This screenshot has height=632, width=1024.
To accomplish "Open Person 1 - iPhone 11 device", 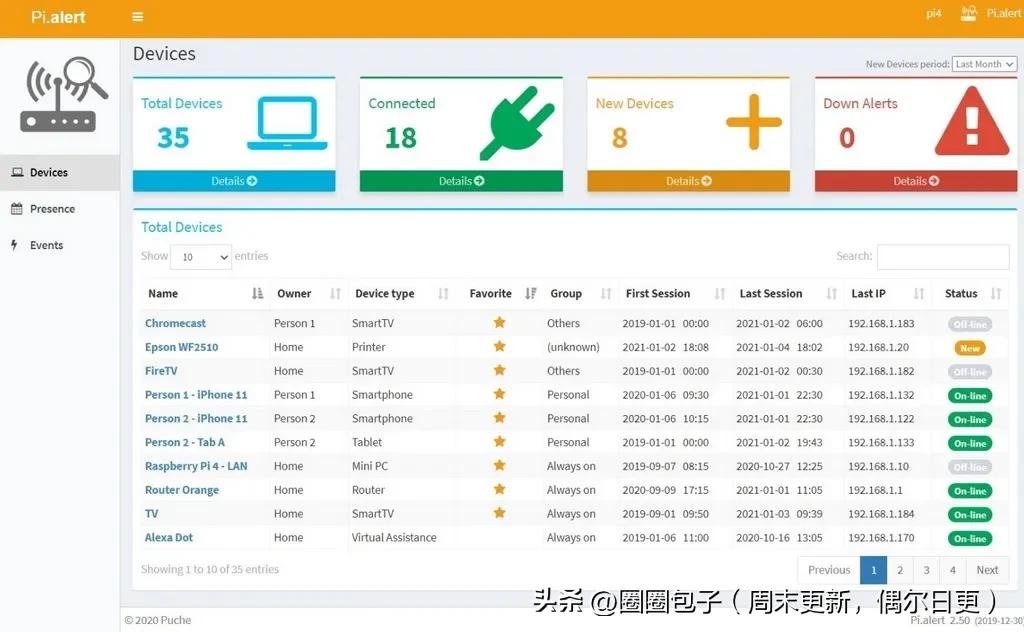I will point(196,395).
